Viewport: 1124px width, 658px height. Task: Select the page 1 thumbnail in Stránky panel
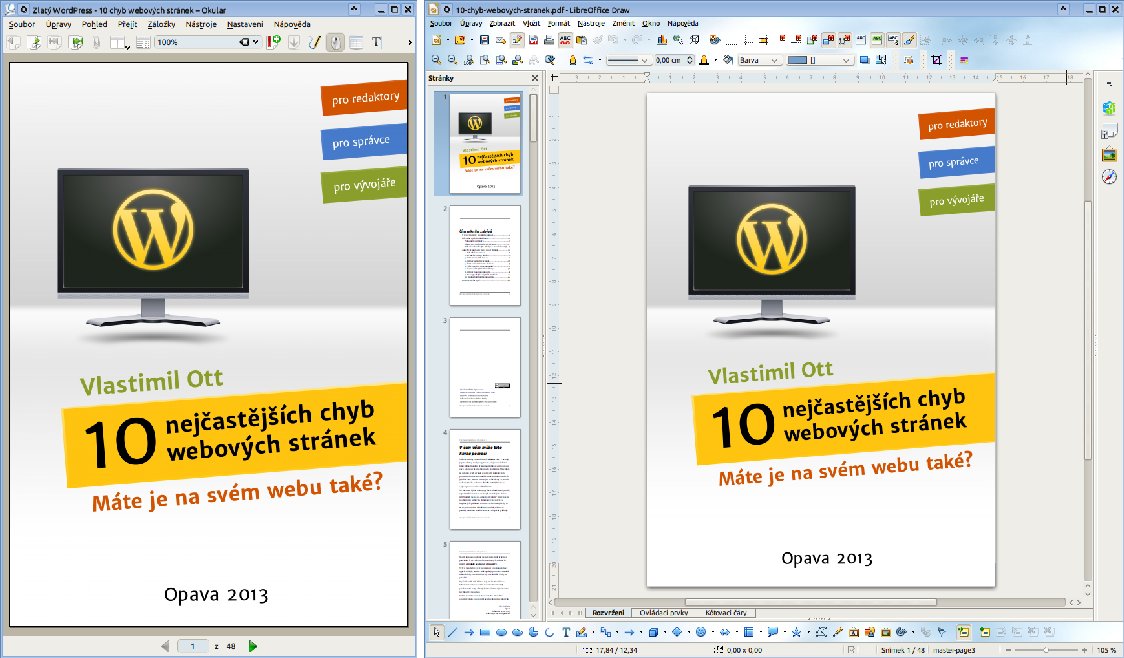(485, 143)
